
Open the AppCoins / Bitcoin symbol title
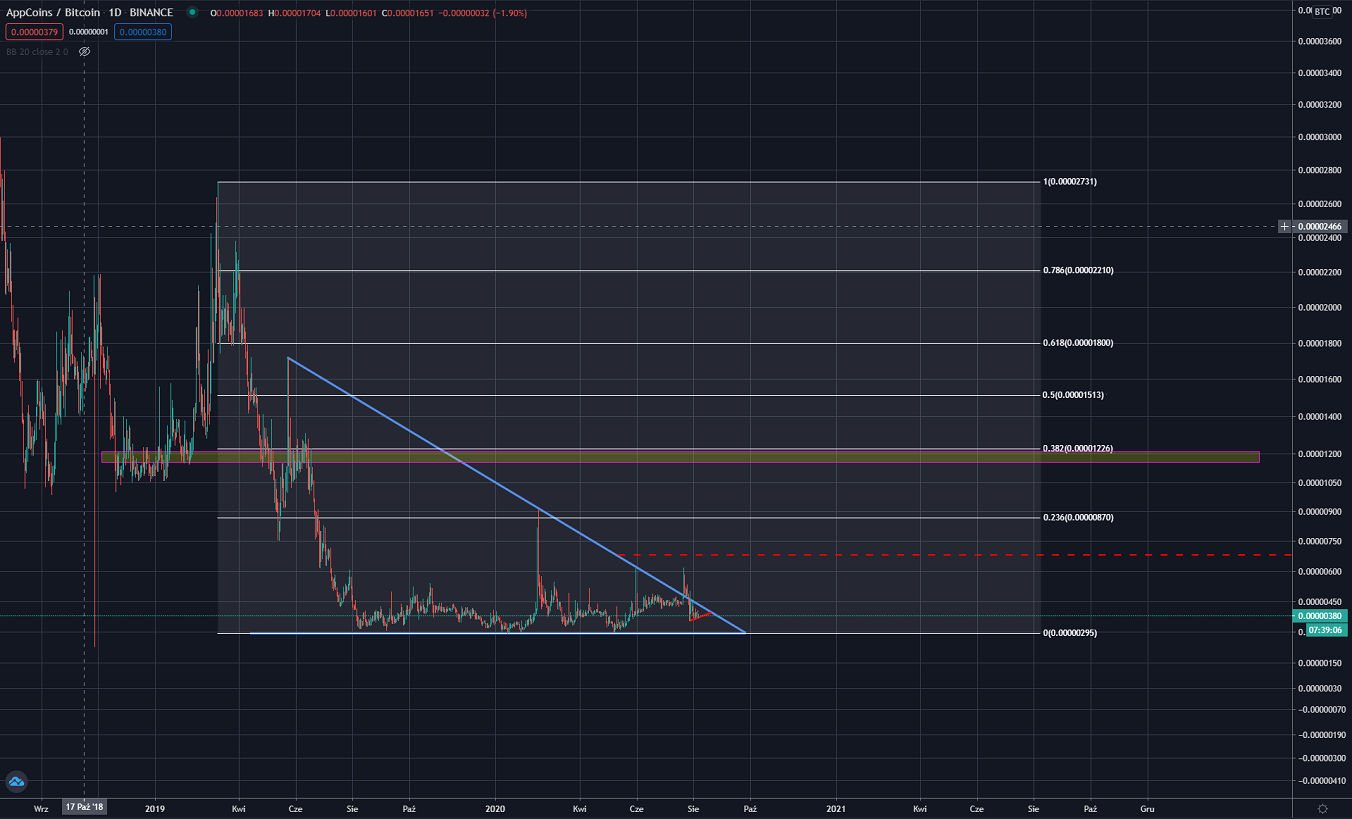point(53,13)
